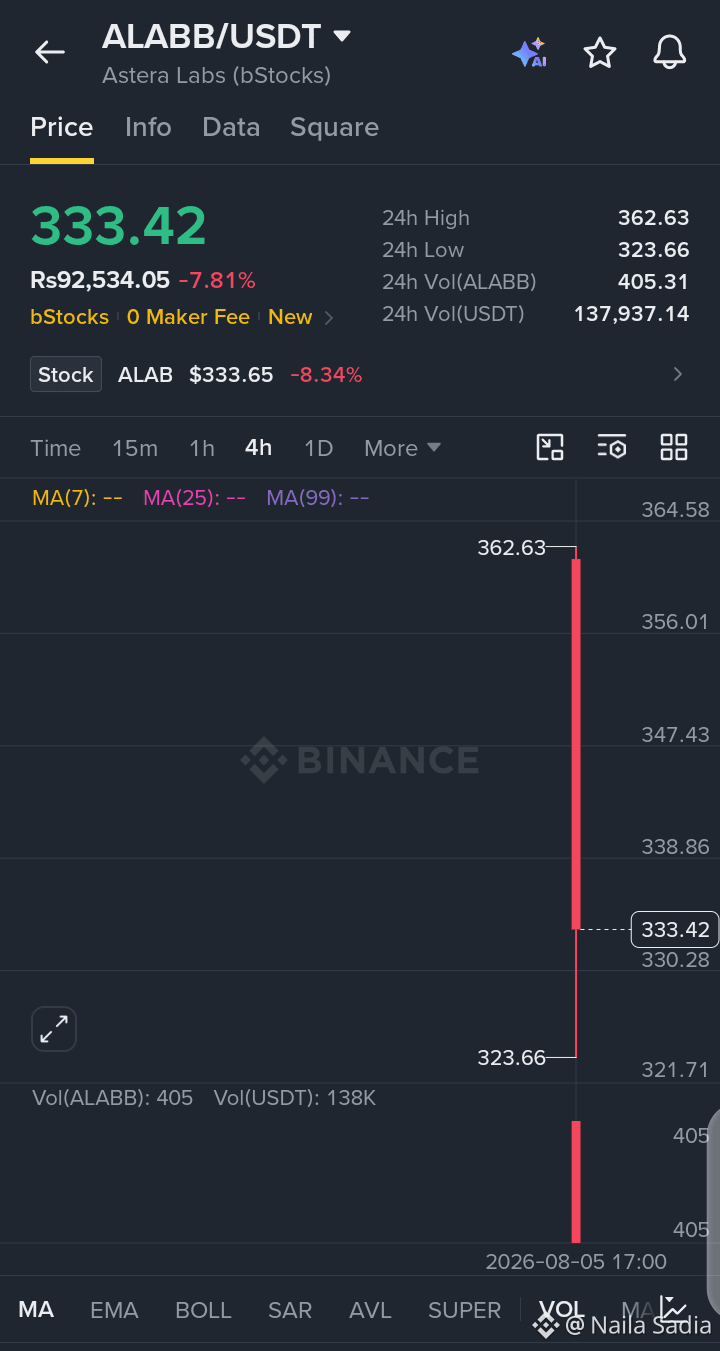Expand the ALABB/USDT pair dropdown
This screenshot has height=1351, width=720.
pos(342,36)
